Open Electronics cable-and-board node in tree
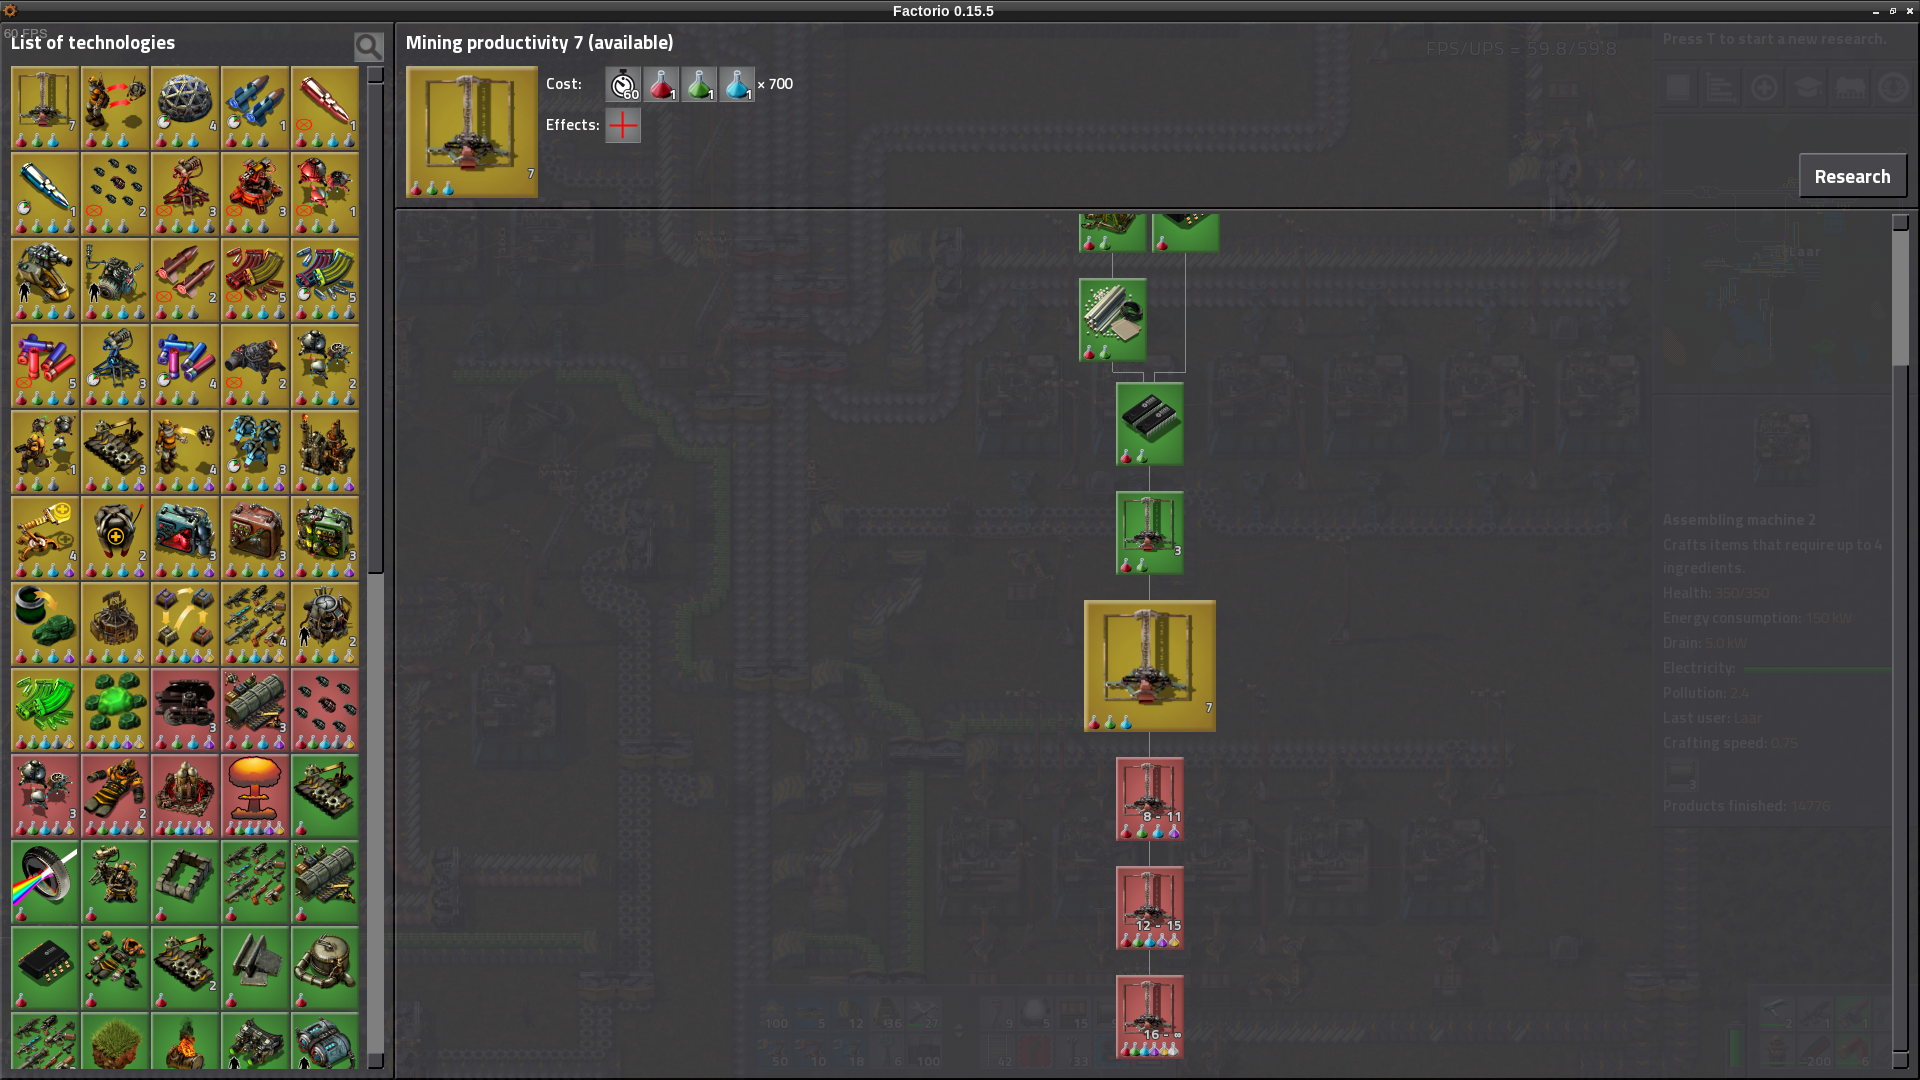This screenshot has width=1920, height=1080. (x=1113, y=320)
